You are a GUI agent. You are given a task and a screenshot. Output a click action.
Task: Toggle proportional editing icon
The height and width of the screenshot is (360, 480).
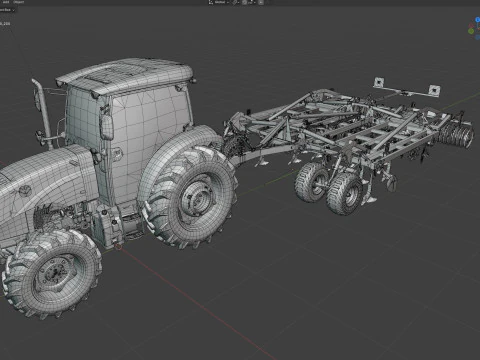pyautogui.click(x=261, y=2)
